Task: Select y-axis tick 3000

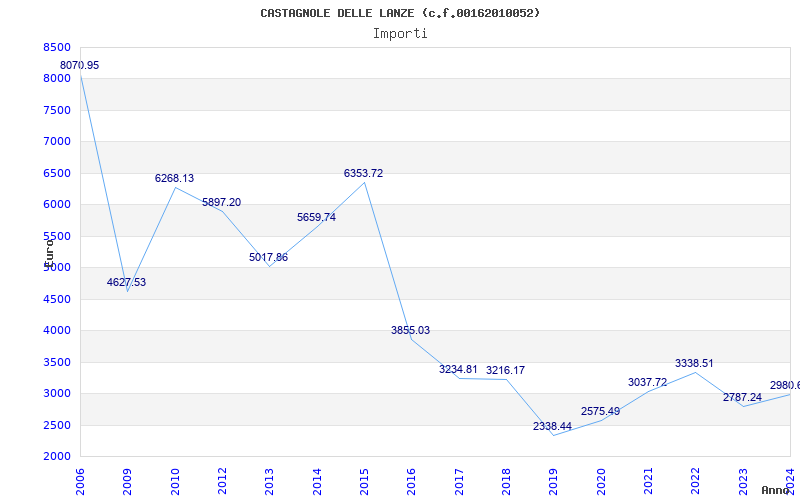Action: [57, 393]
